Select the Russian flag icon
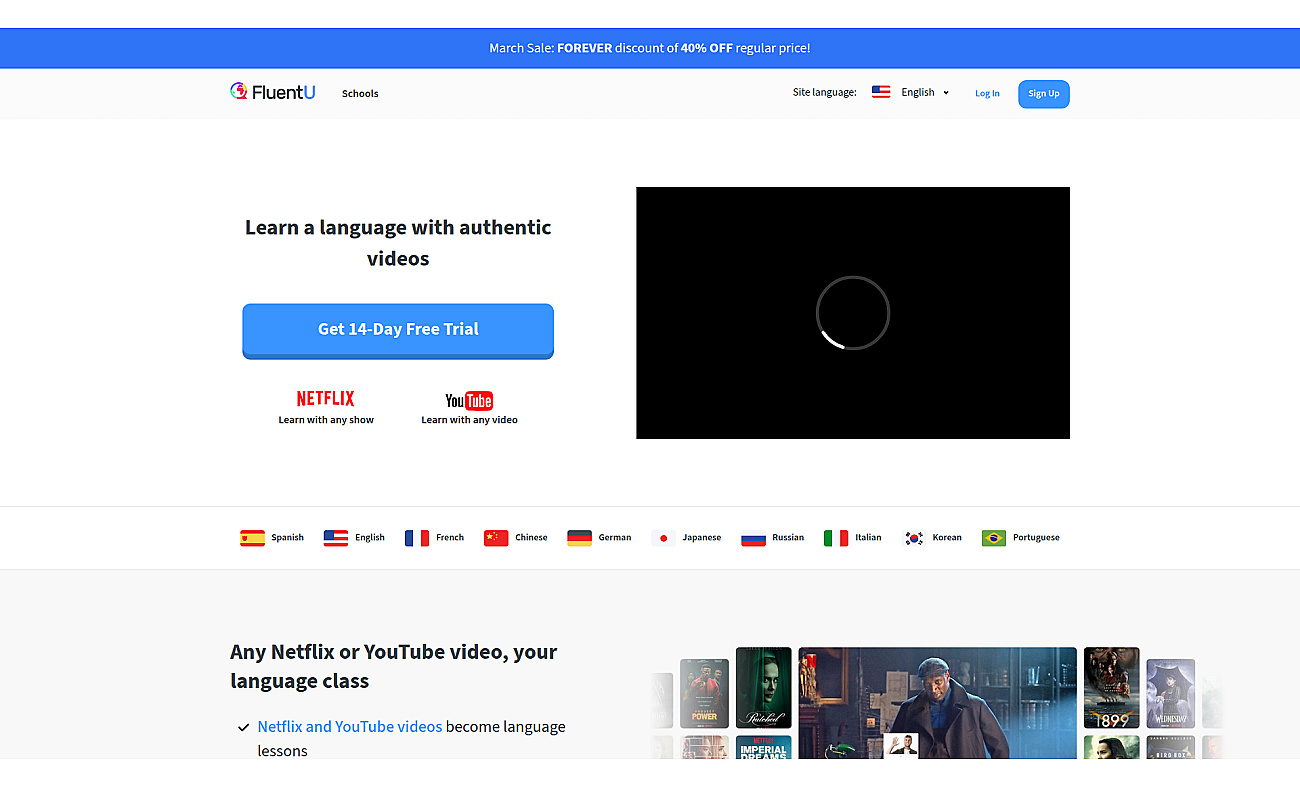 (x=753, y=538)
